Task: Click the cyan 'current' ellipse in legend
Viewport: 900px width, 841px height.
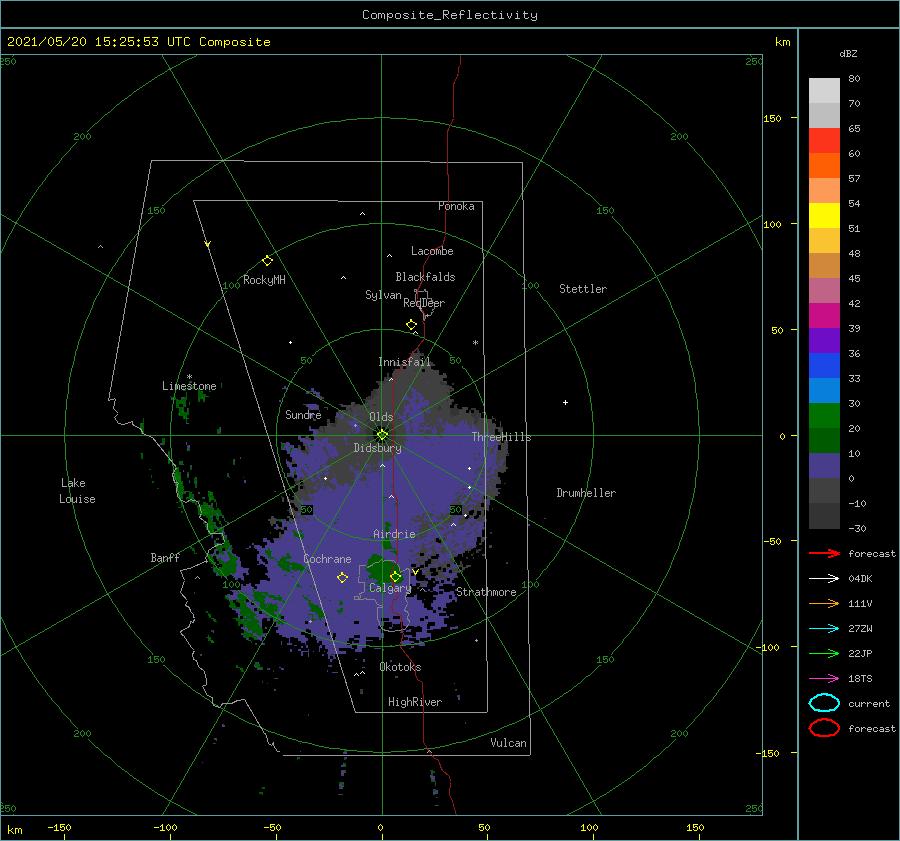Action: coord(824,703)
